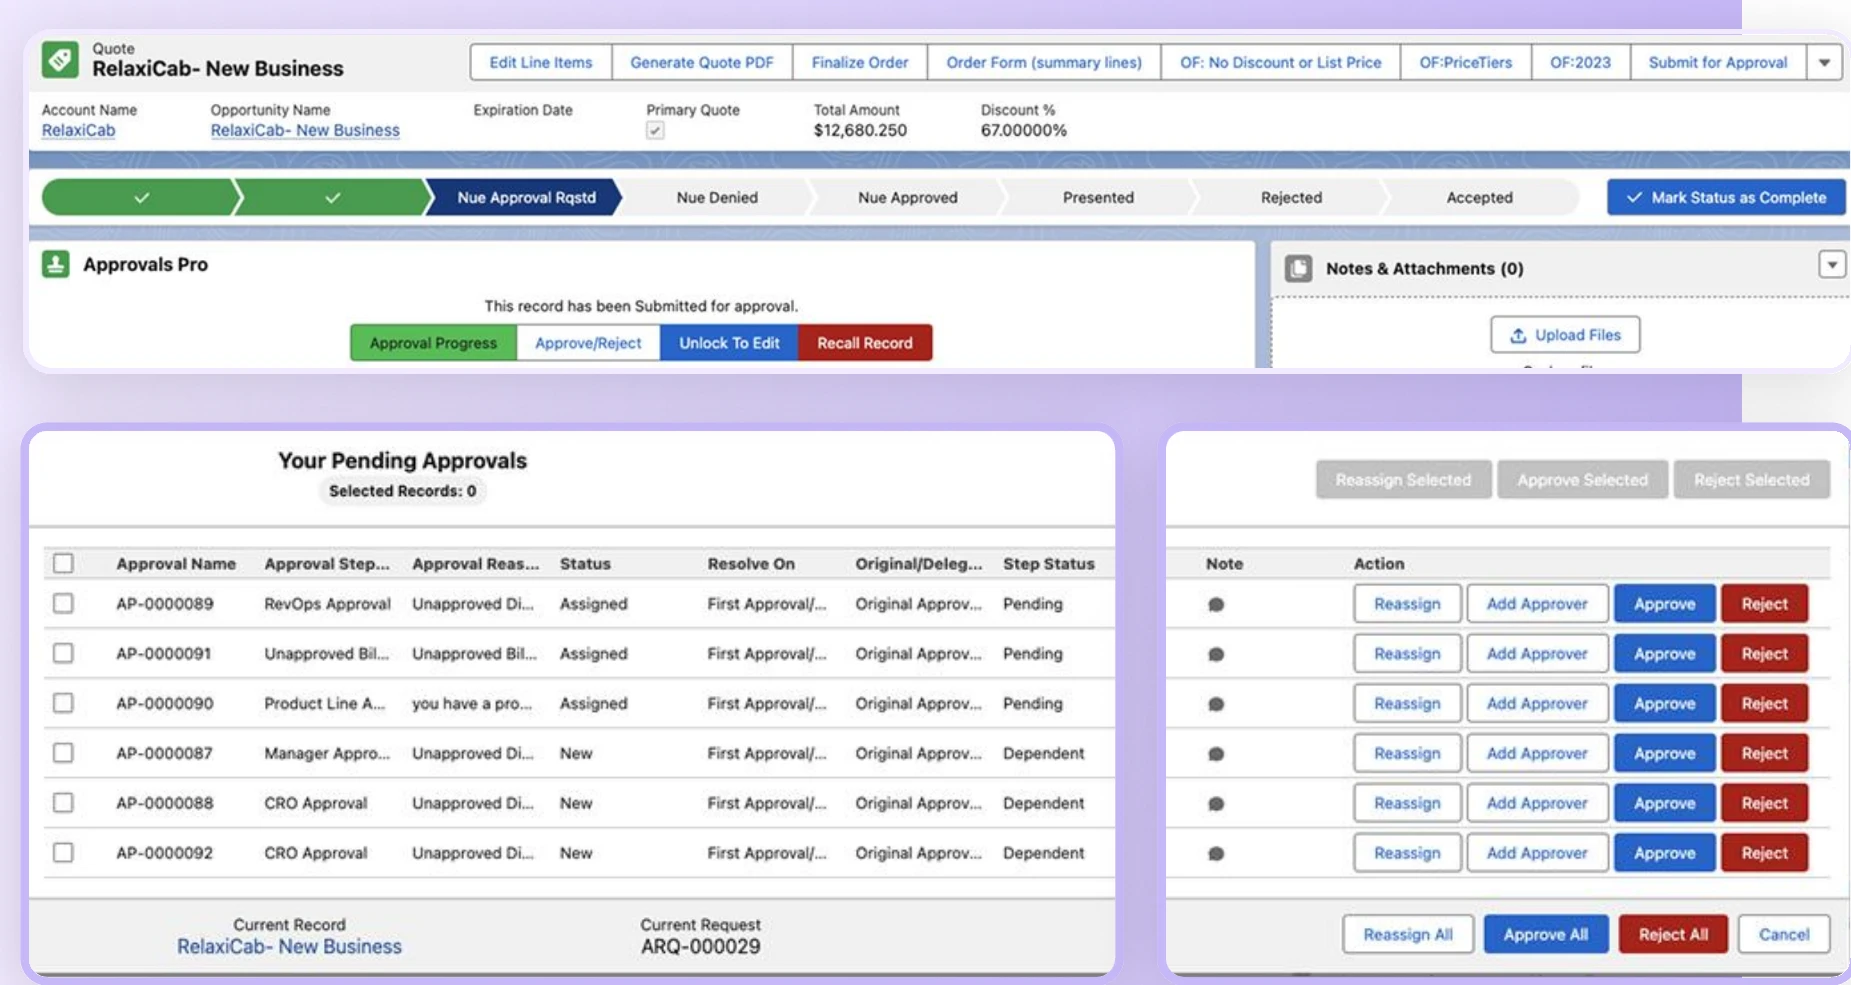This screenshot has width=1851, height=985.
Task: Check the box for AP-0000092
Action: pyautogui.click(x=63, y=852)
